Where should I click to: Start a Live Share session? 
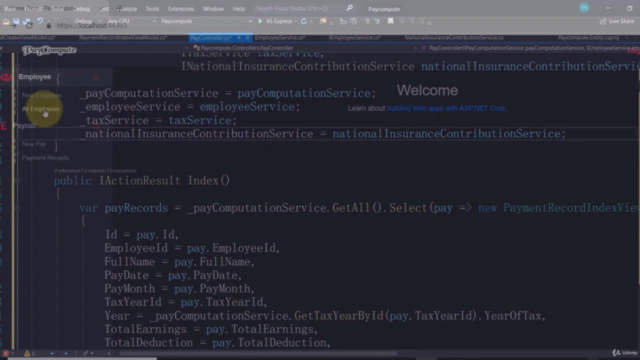(x=617, y=21)
